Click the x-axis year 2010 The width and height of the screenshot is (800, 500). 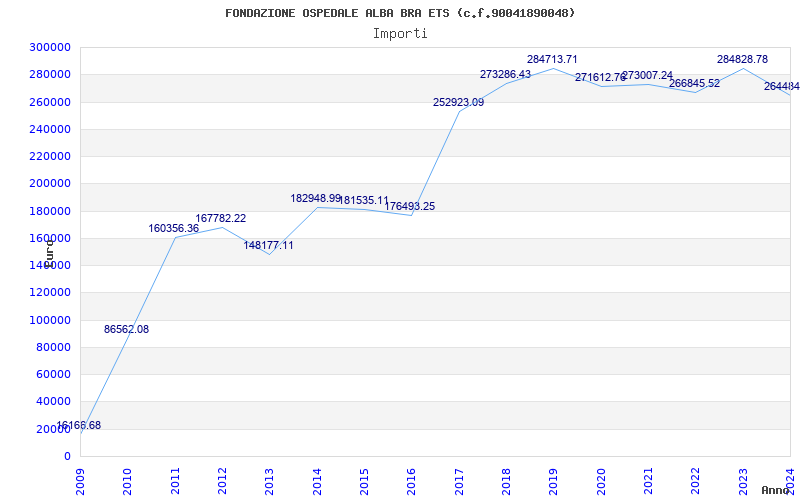tap(128, 482)
